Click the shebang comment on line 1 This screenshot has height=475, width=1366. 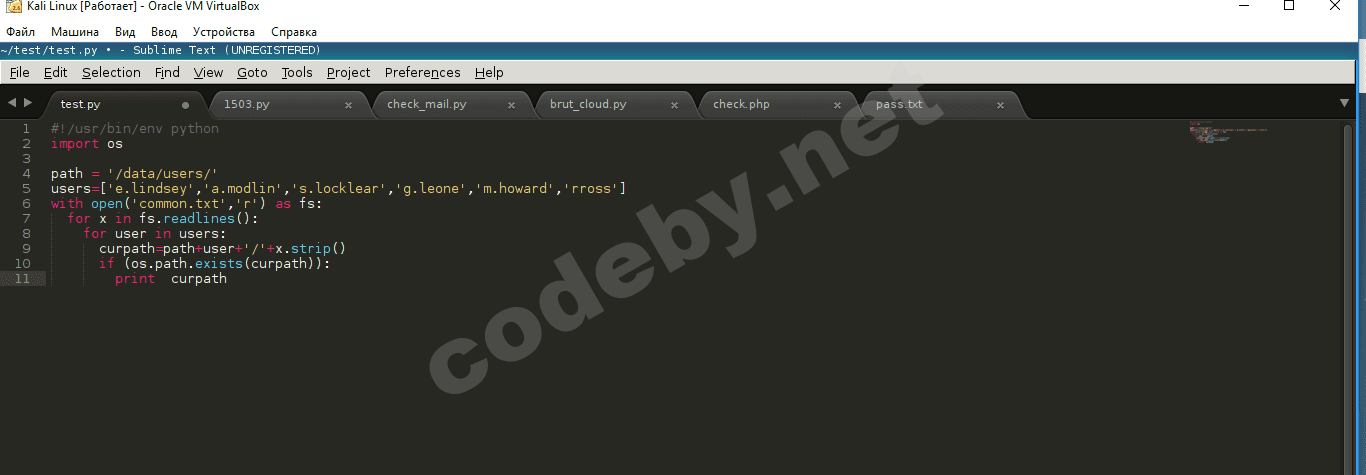[135, 128]
